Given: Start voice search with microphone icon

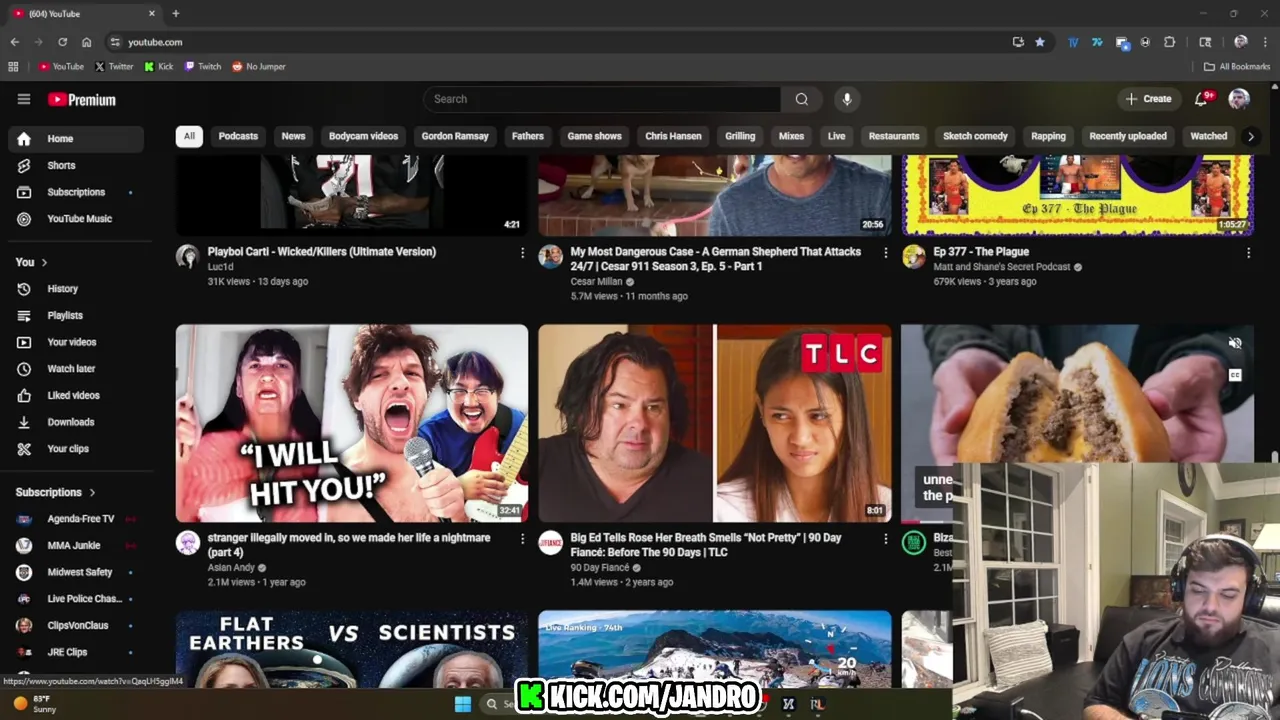Looking at the screenshot, I should [x=847, y=99].
